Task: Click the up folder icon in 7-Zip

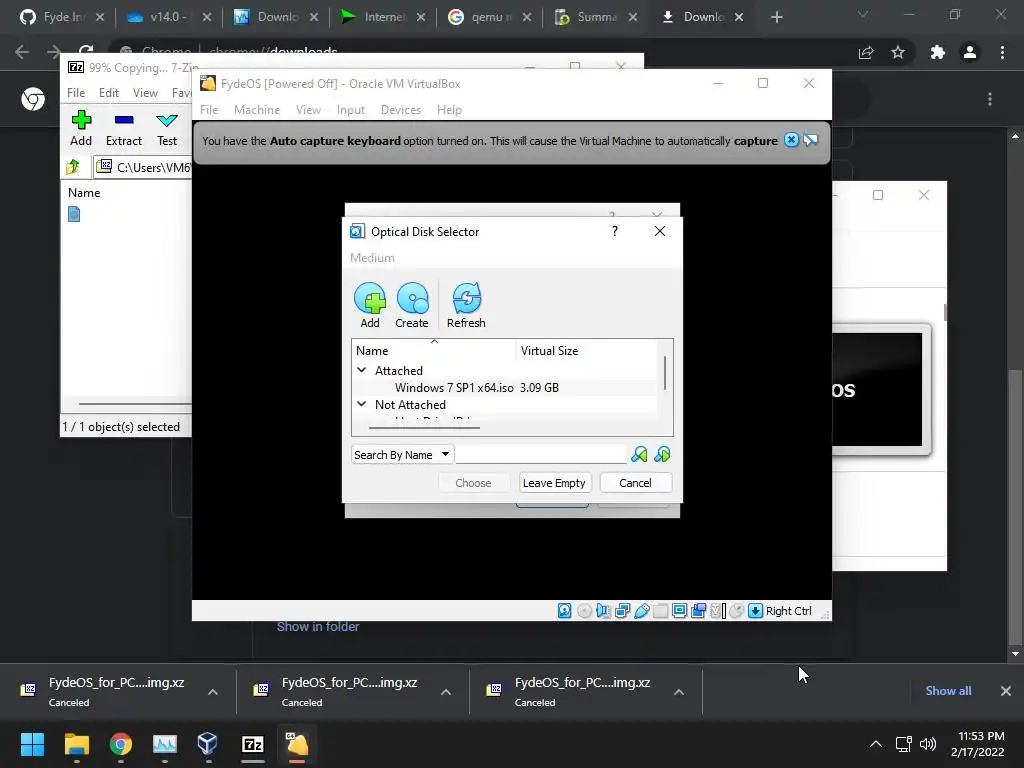Action: point(73,167)
